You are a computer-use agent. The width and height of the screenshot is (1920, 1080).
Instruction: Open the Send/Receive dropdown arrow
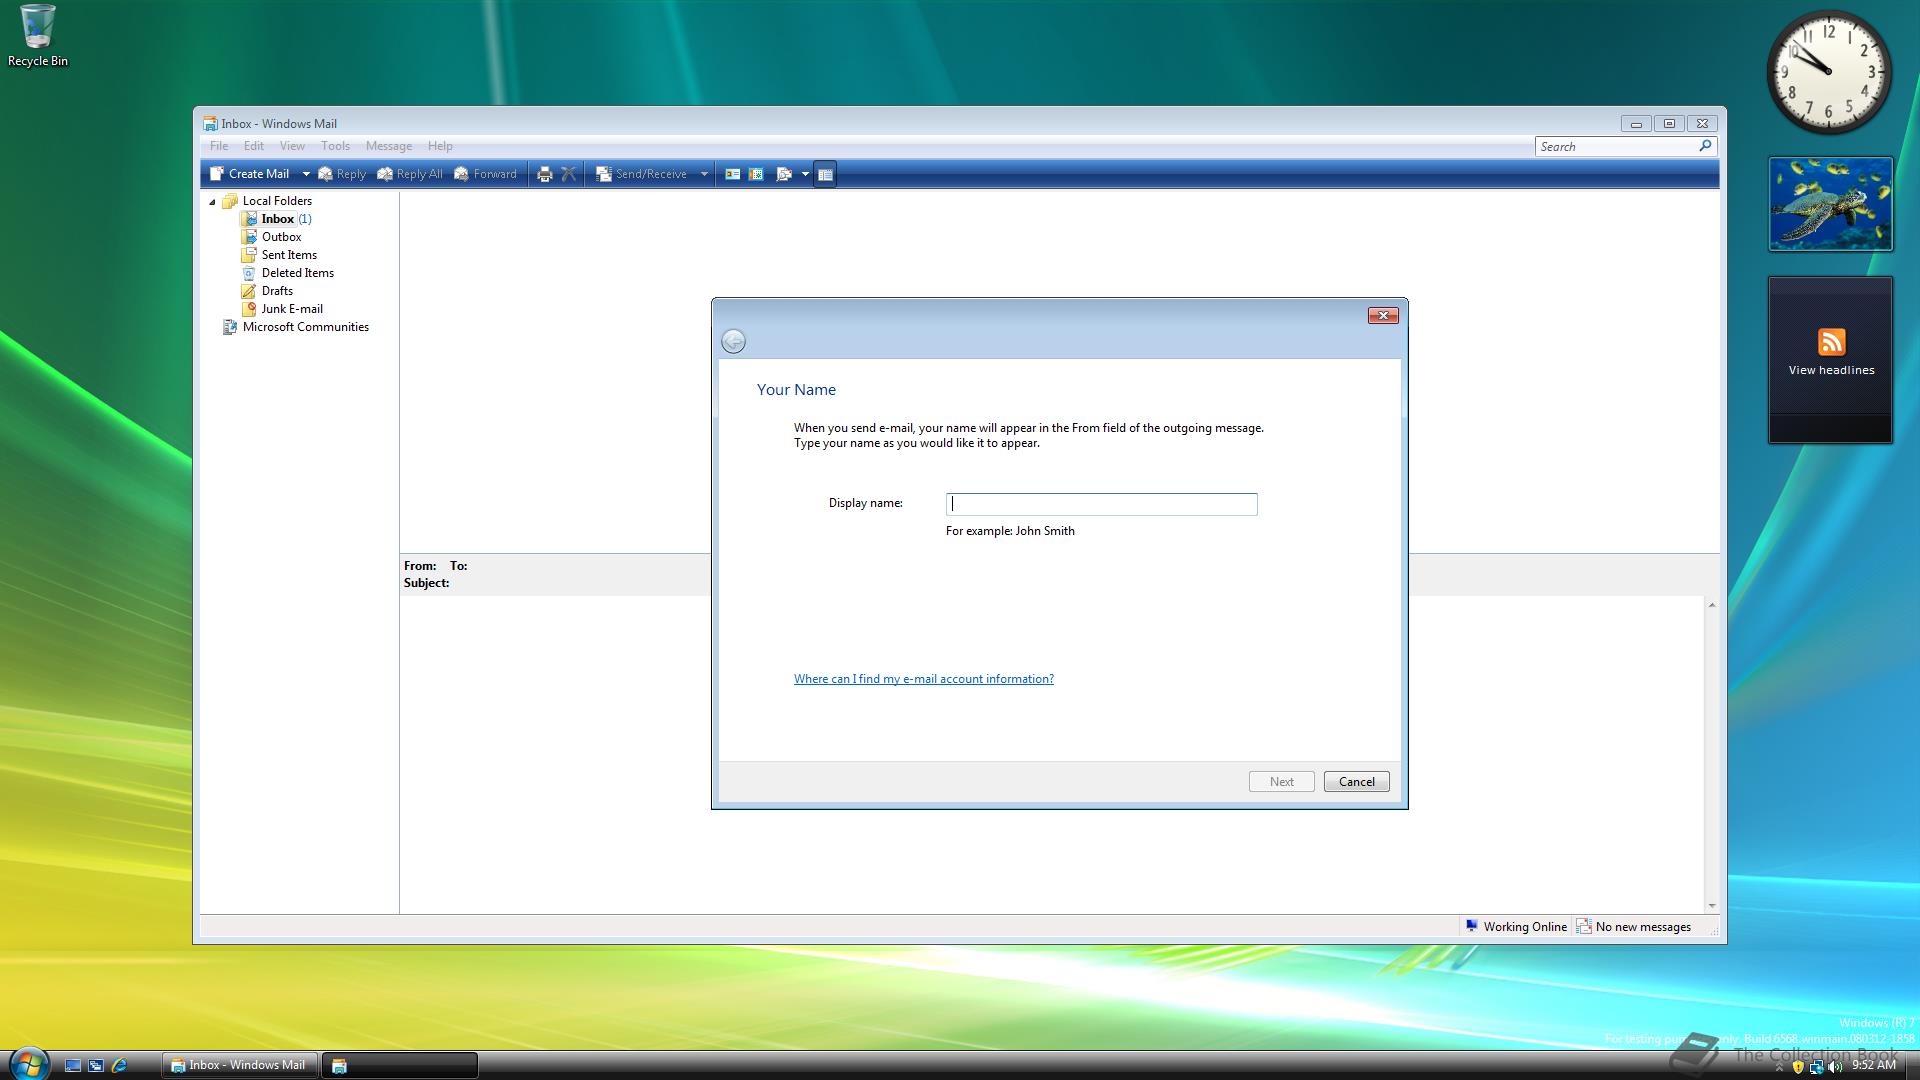pyautogui.click(x=704, y=174)
